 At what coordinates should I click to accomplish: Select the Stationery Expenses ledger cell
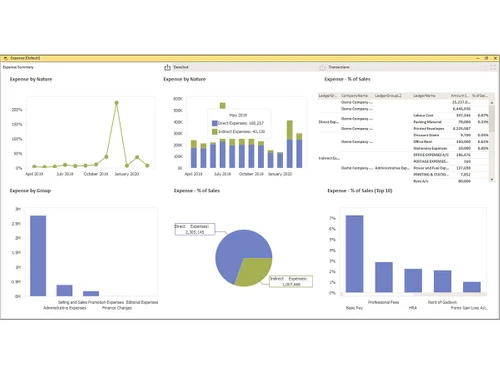pos(430,148)
